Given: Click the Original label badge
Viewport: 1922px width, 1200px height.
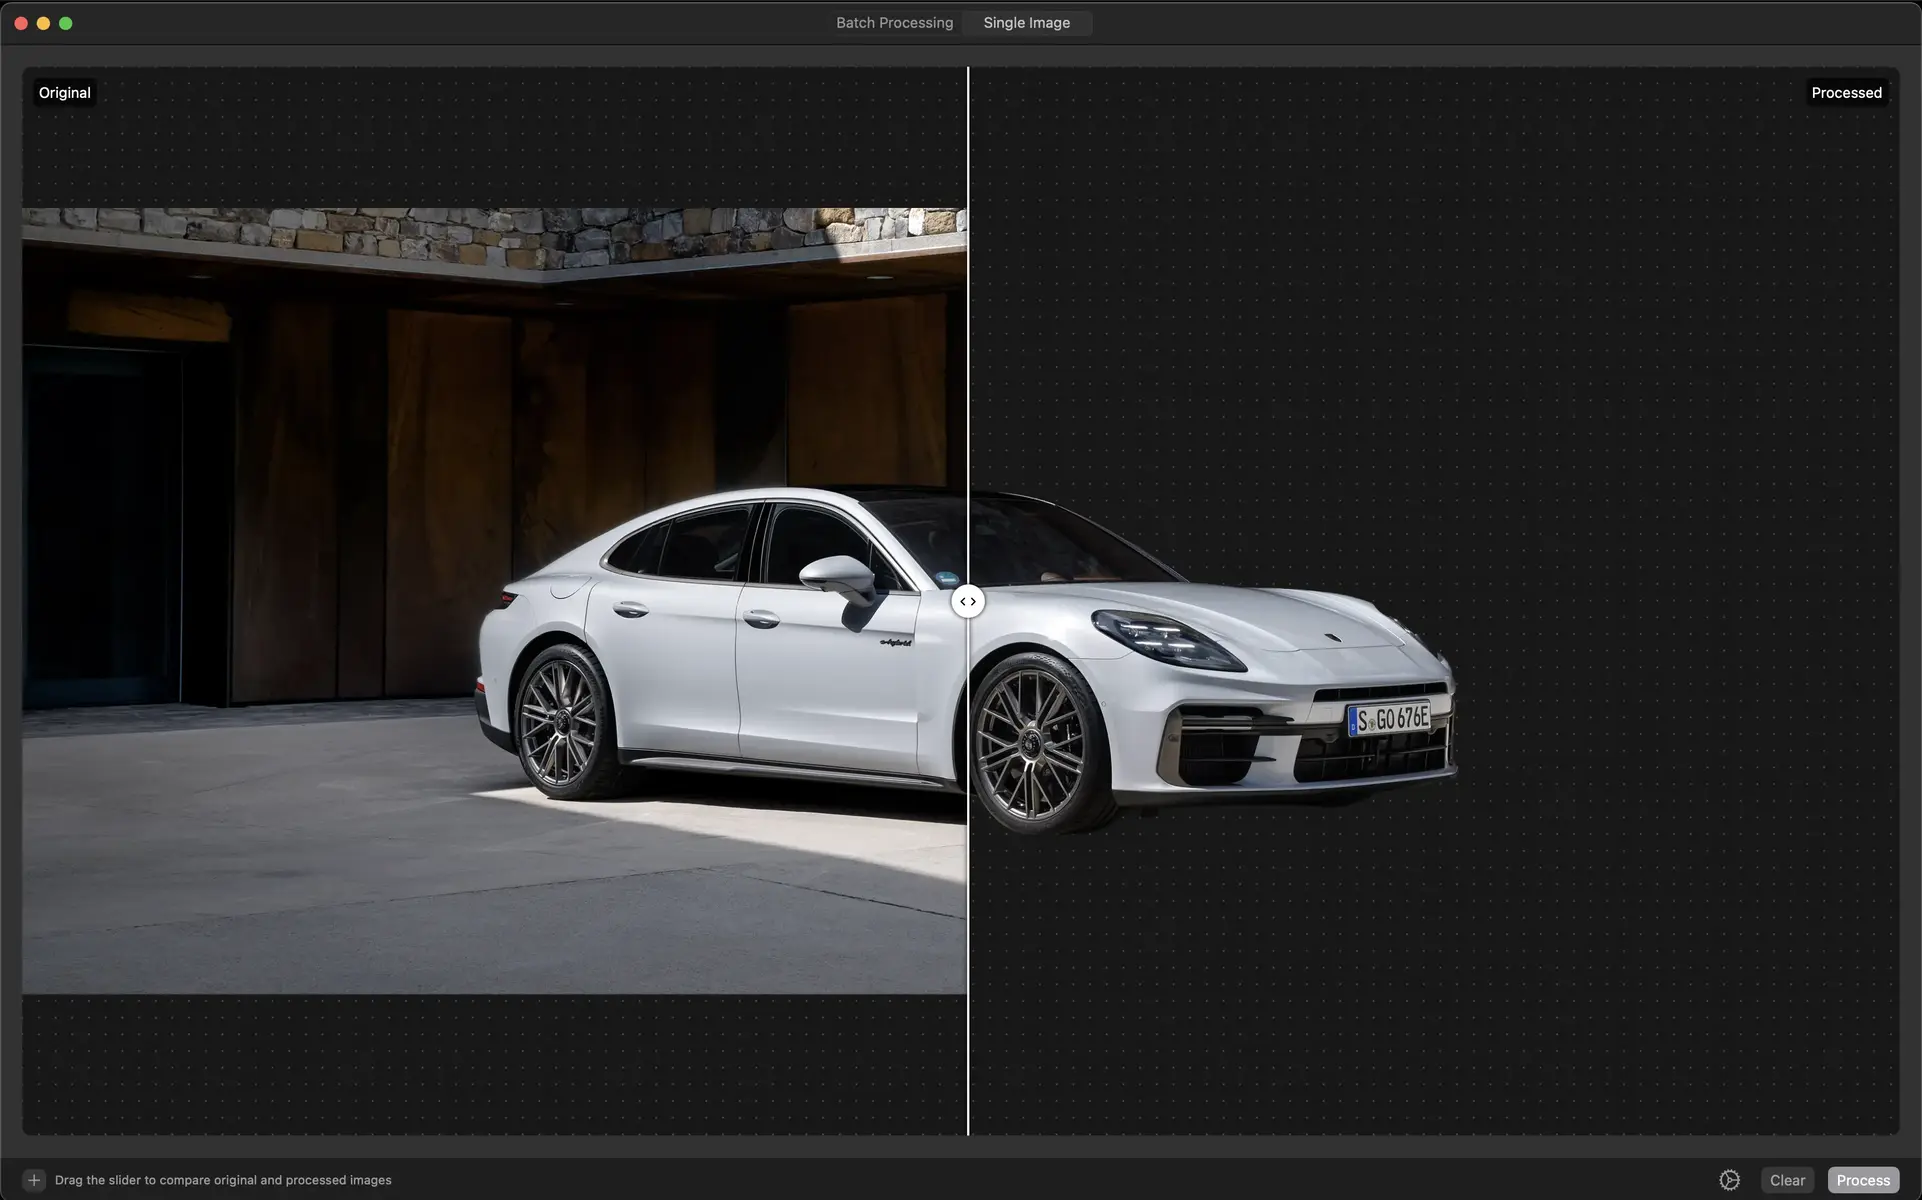Looking at the screenshot, I should [65, 93].
